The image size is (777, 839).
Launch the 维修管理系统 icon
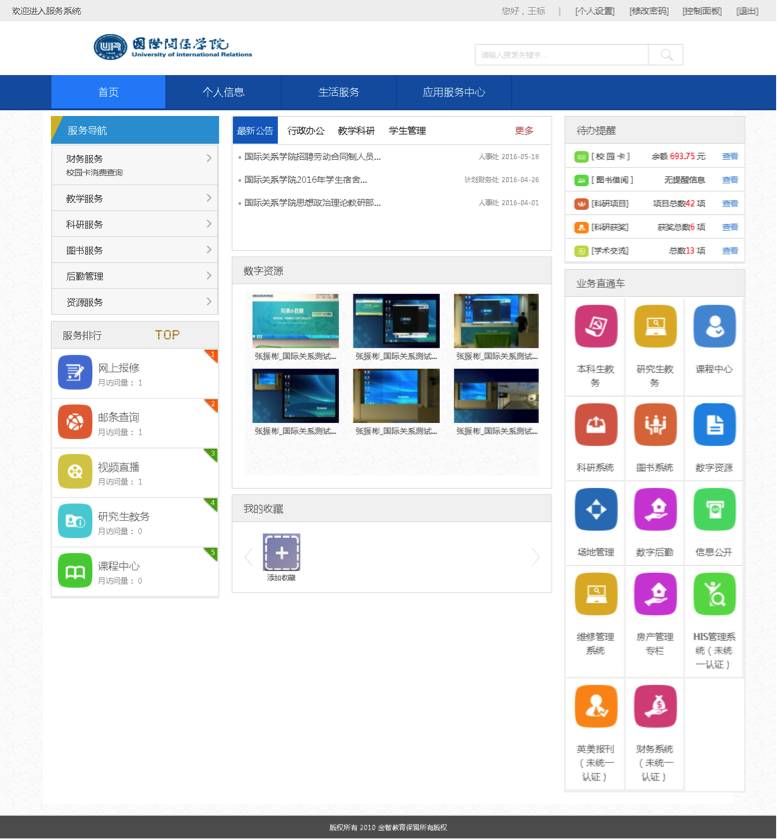(x=596, y=594)
